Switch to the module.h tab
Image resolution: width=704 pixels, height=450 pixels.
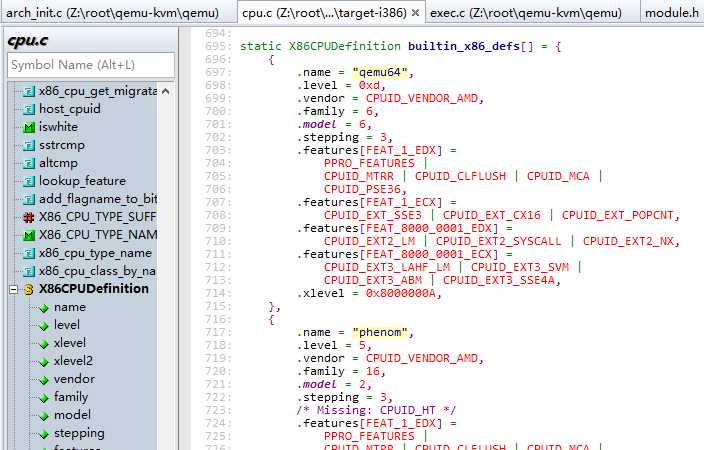click(x=672, y=13)
